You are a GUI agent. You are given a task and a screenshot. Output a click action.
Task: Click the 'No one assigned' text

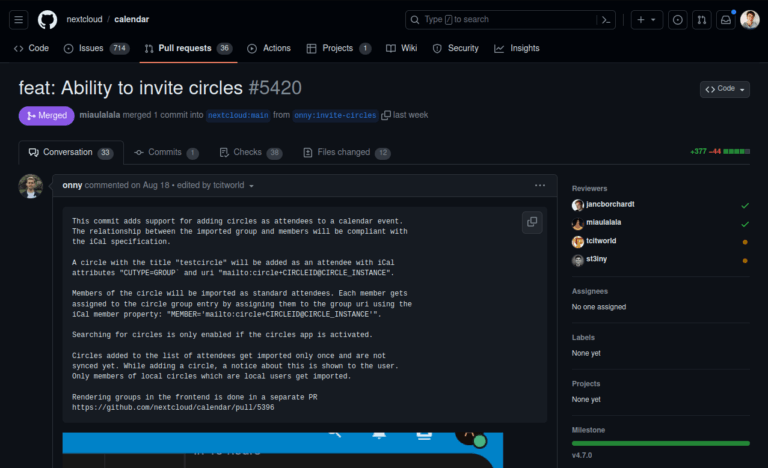click(x=599, y=307)
